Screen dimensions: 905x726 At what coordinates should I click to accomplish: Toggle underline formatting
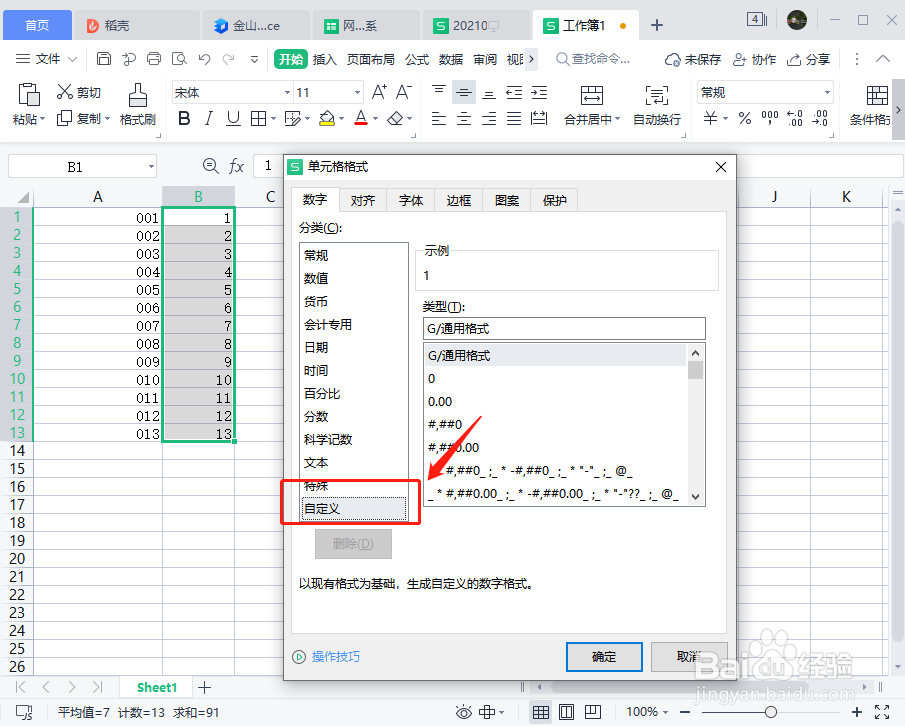233,119
